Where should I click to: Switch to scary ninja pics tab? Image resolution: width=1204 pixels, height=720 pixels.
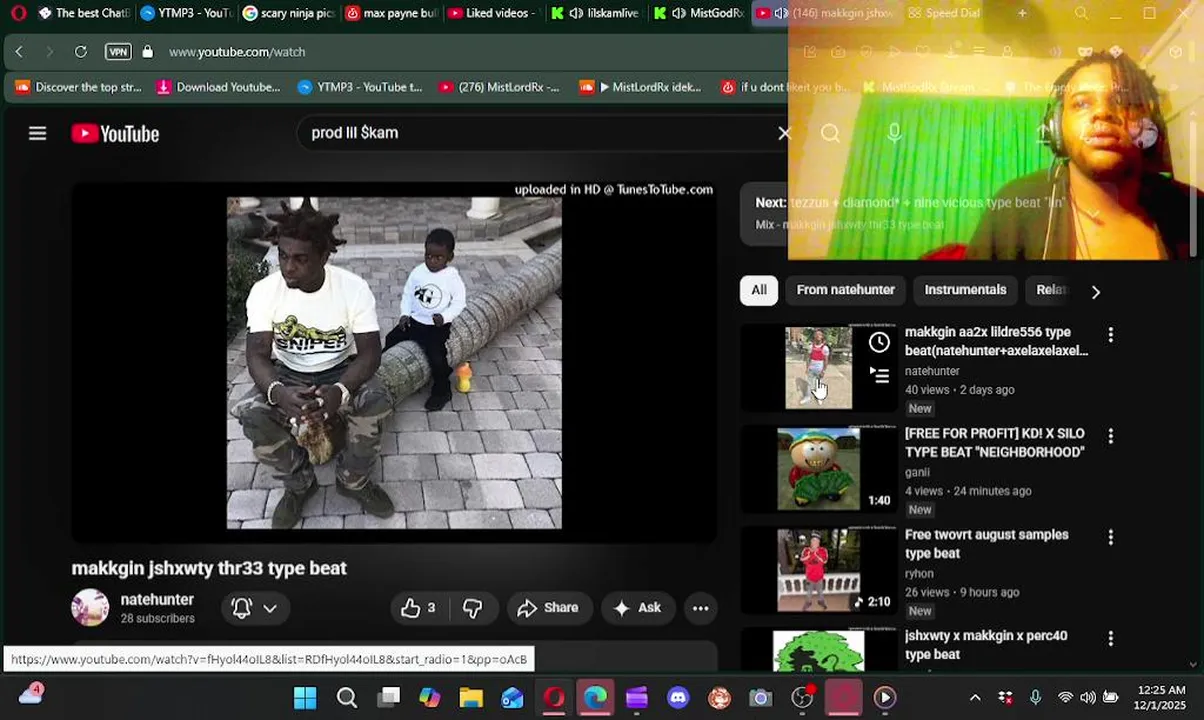coord(288,13)
